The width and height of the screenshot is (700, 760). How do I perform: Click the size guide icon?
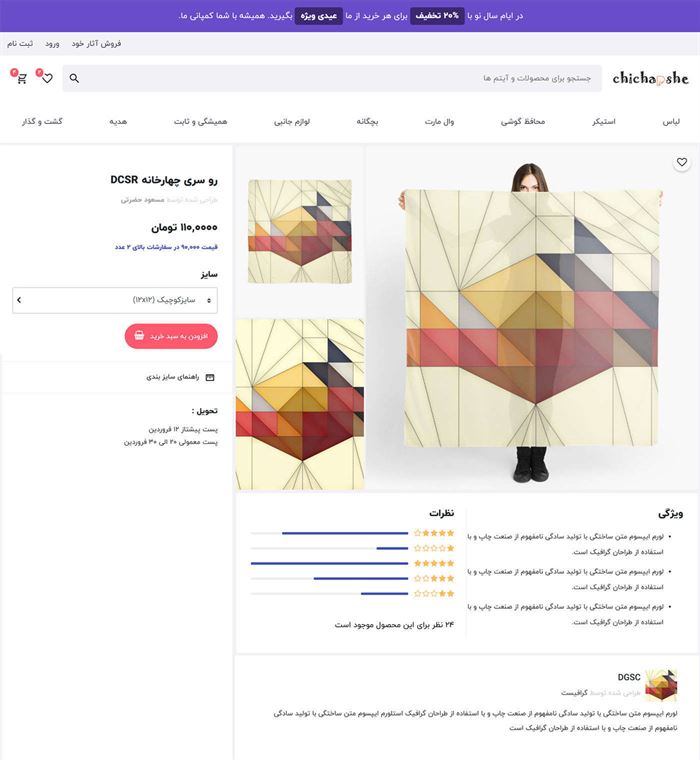coord(210,377)
